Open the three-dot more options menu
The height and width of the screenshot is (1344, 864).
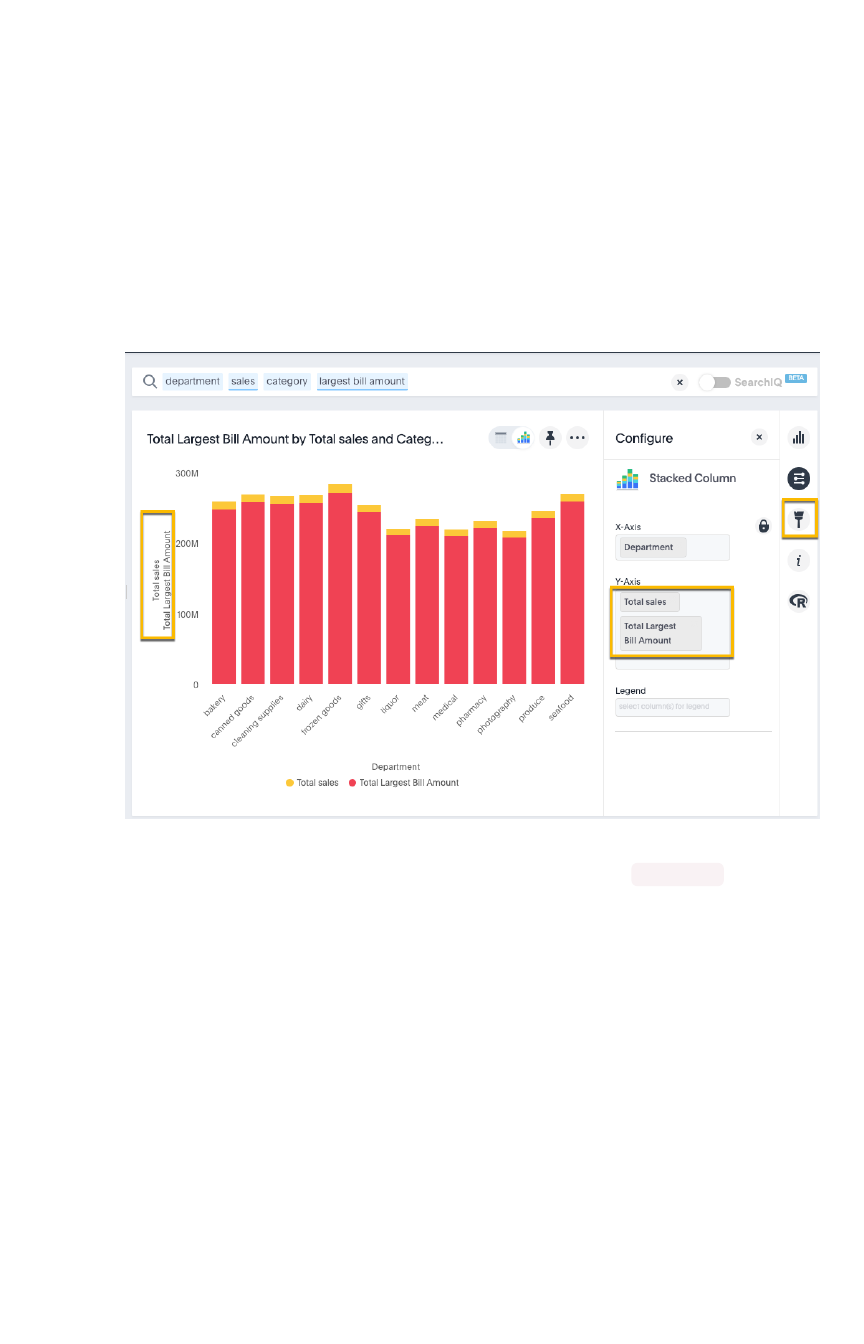(577, 437)
